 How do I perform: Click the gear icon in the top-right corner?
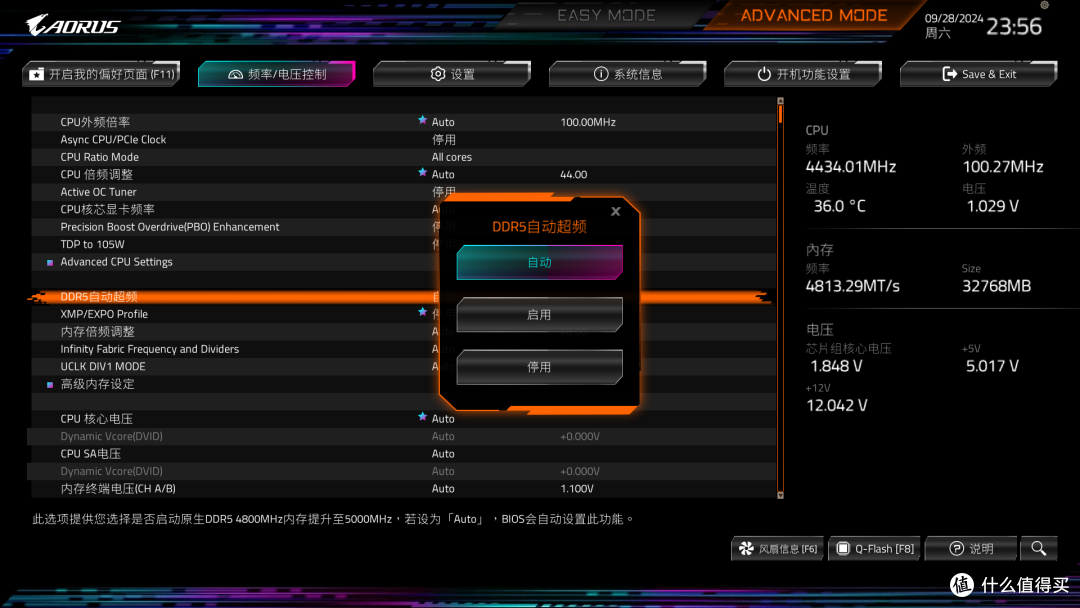[1044, 5]
